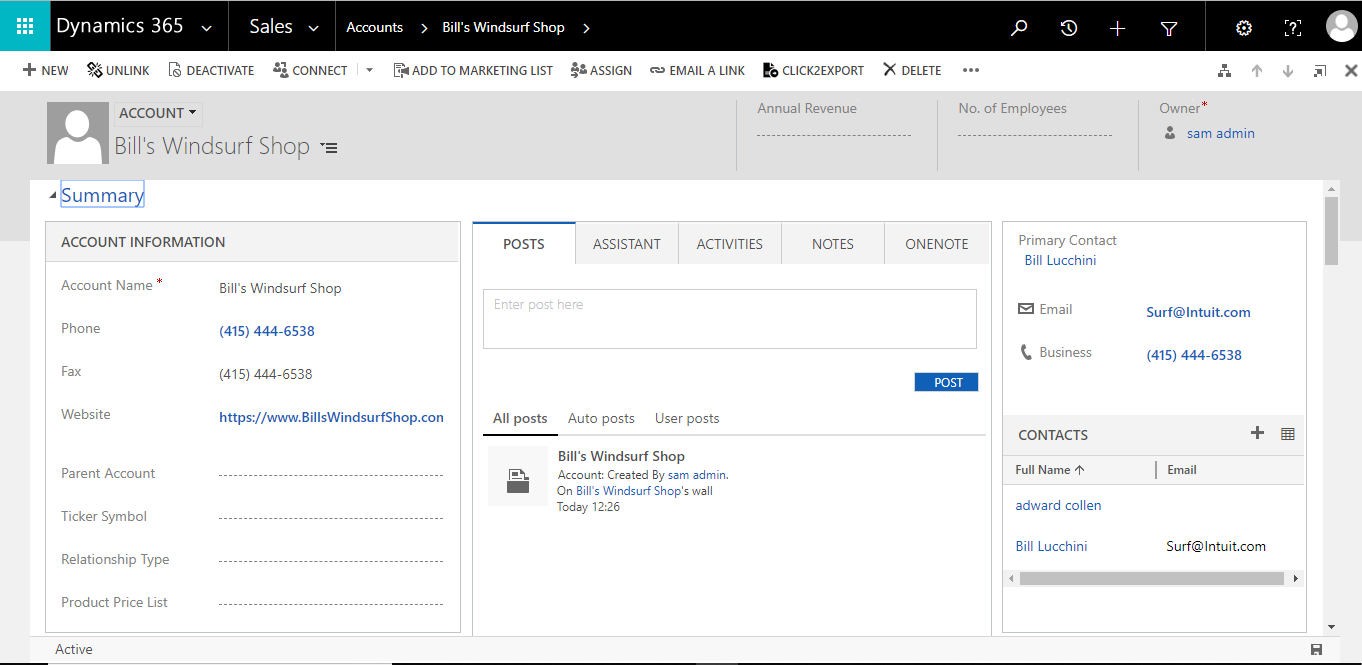Open the sam admin owner link
The height and width of the screenshot is (665, 1362).
point(1220,133)
